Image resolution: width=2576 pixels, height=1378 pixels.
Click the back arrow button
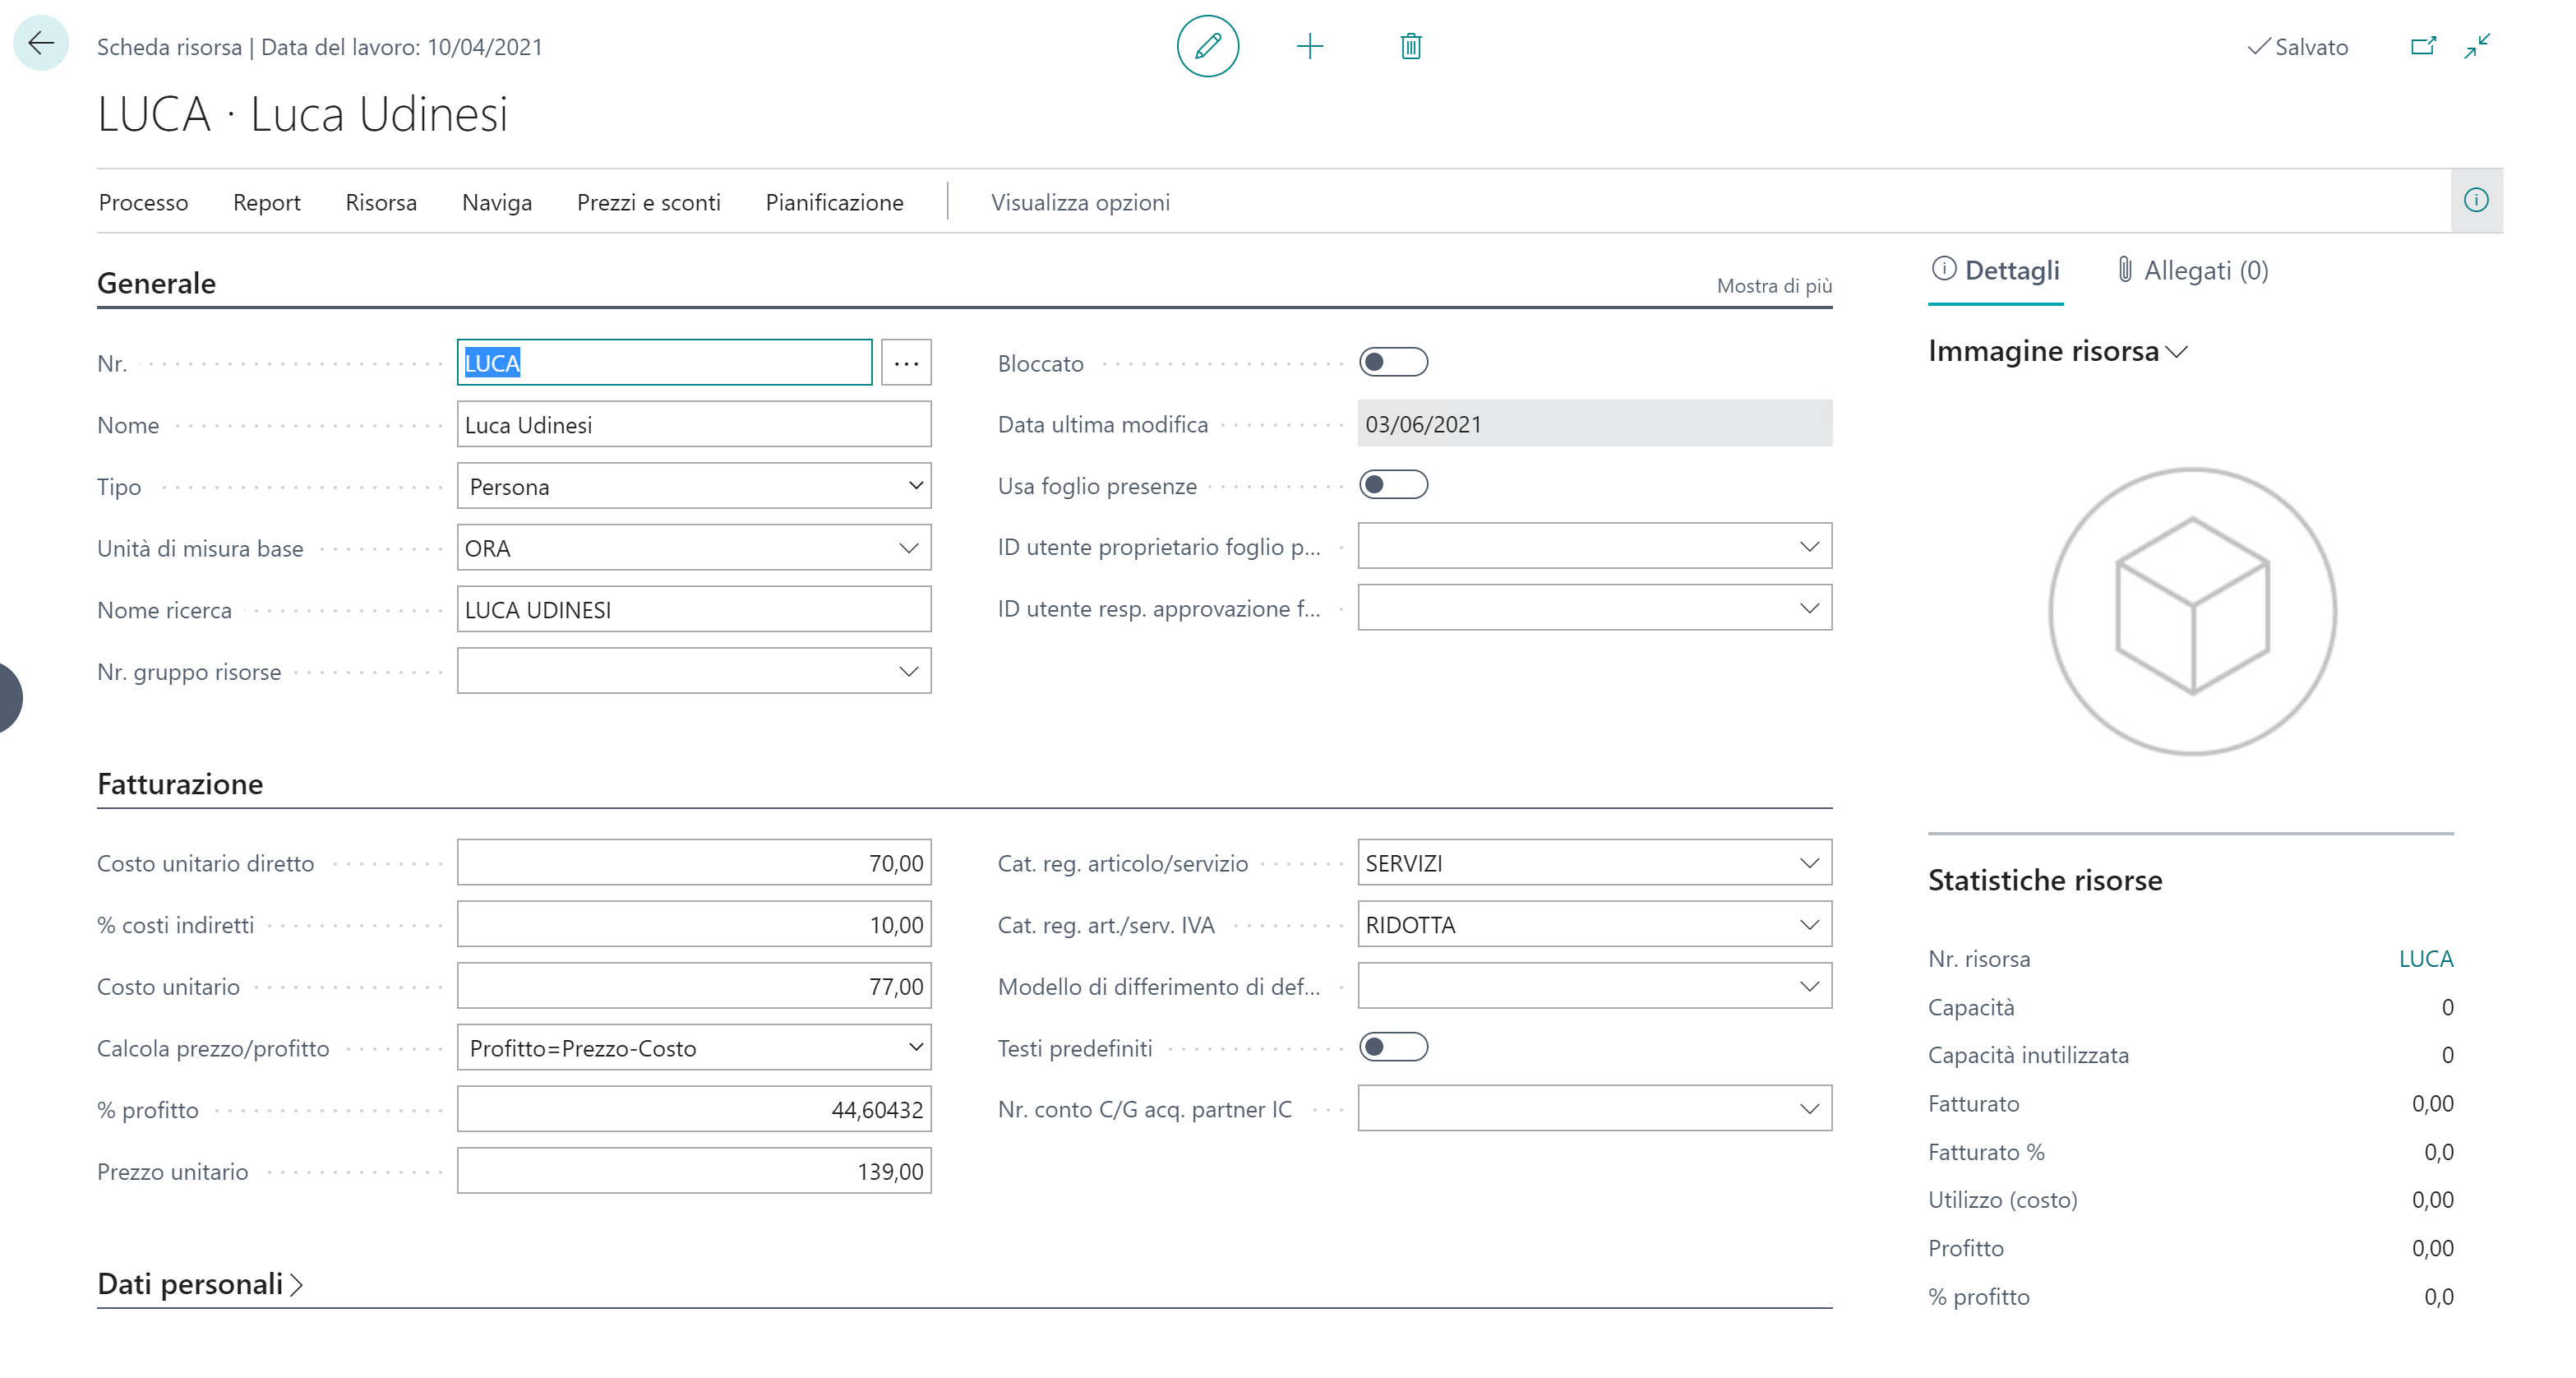(x=41, y=44)
